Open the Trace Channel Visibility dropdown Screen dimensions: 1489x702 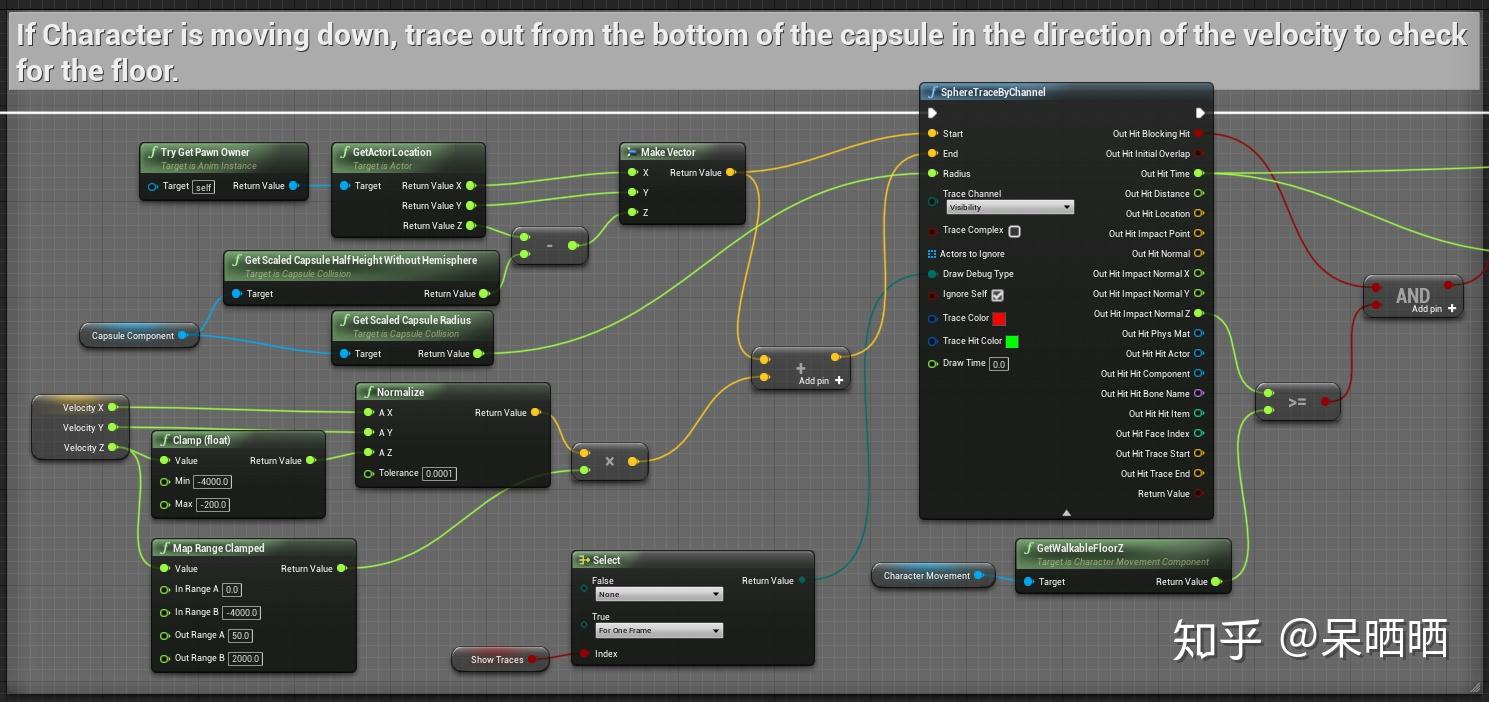click(x=1009, y=205)
